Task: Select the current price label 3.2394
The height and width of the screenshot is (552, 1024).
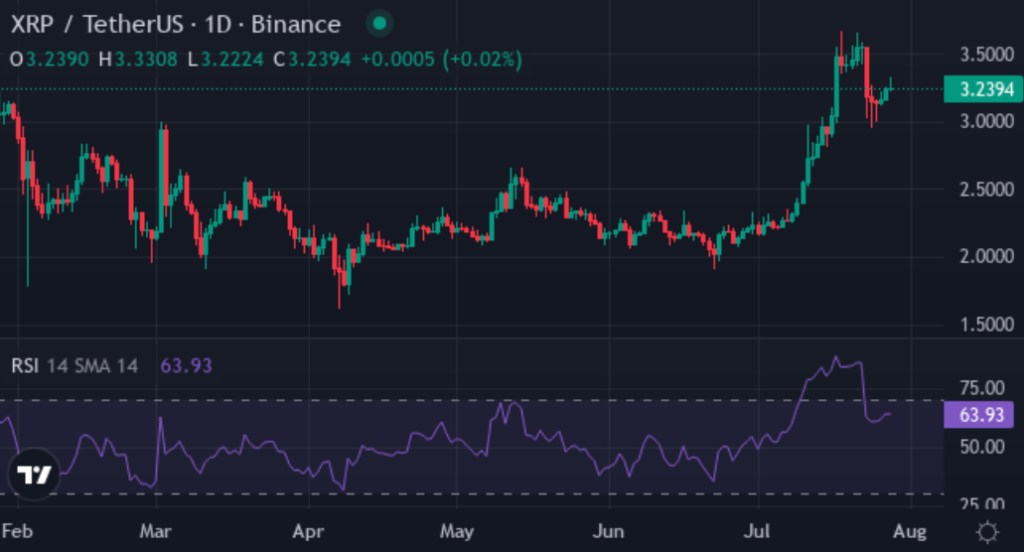Action: (984, 89)
